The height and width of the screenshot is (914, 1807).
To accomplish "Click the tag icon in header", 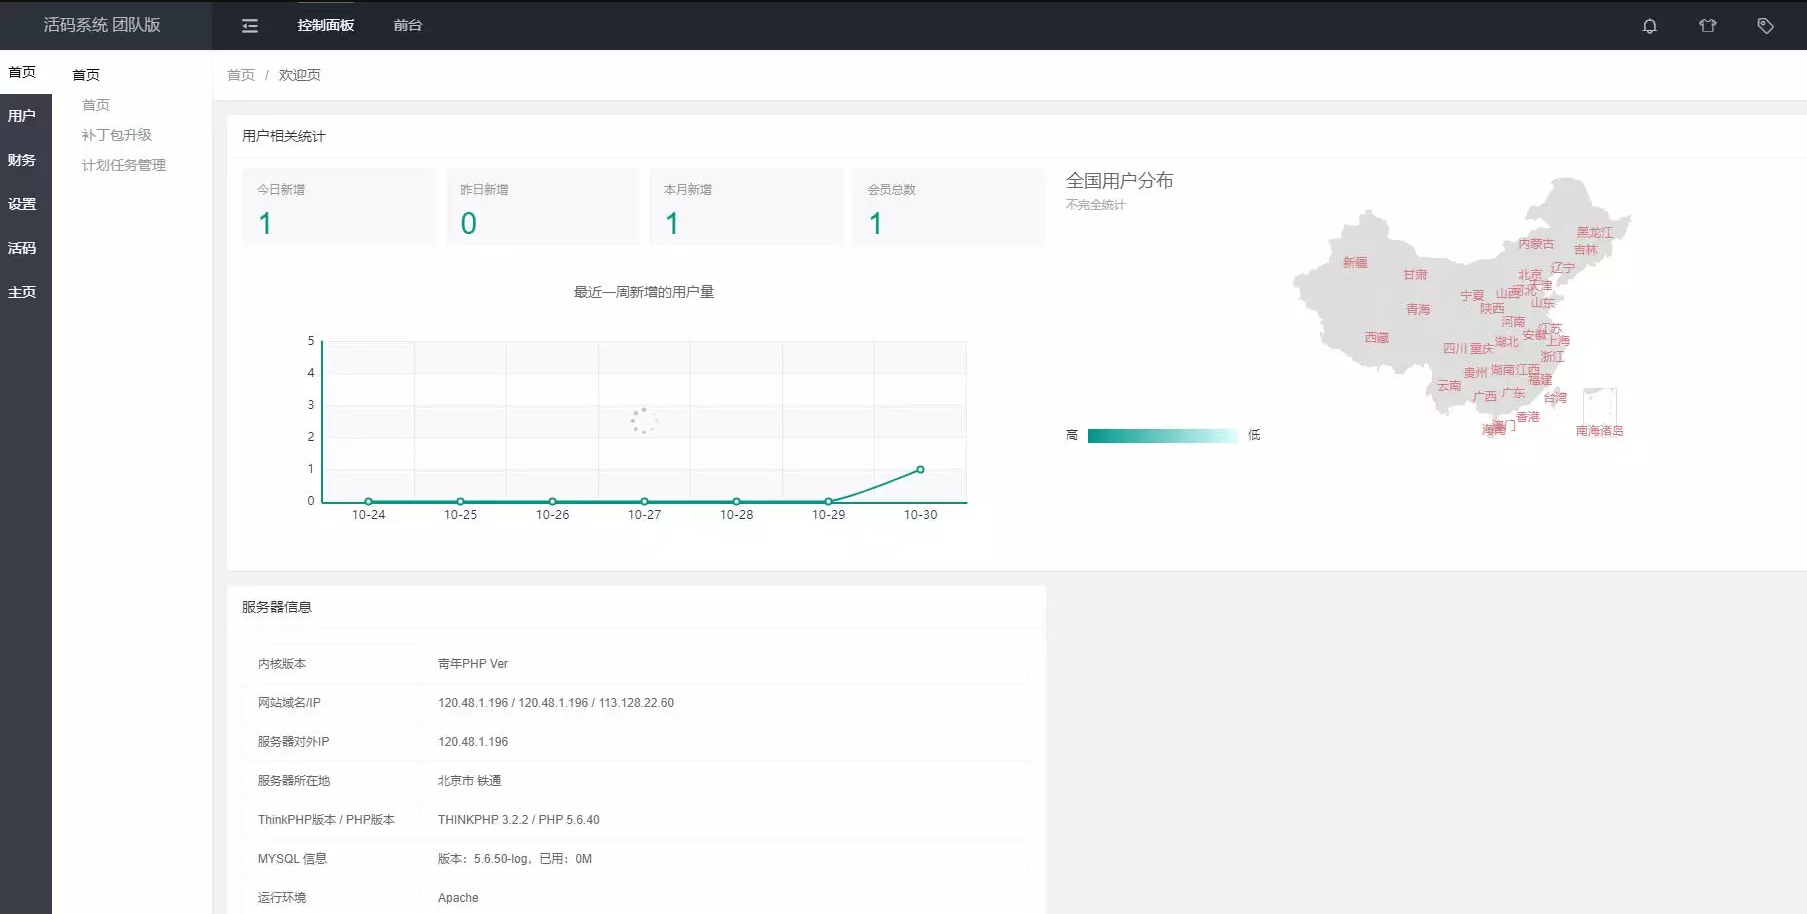I will pos(1766,26).
